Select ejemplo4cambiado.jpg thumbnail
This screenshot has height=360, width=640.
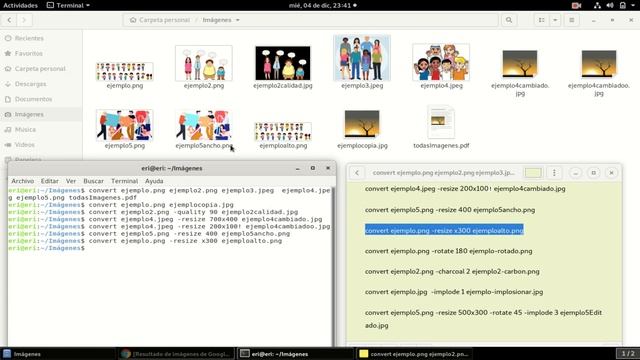pos(520,64)
